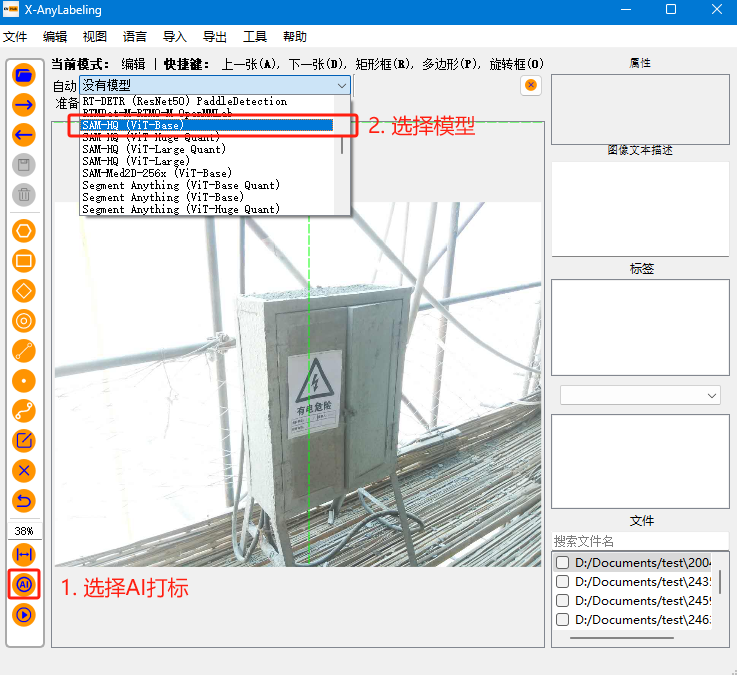
Task: Open the 编辑 menu
Action: pyautogui.click(x=55, y=37)
